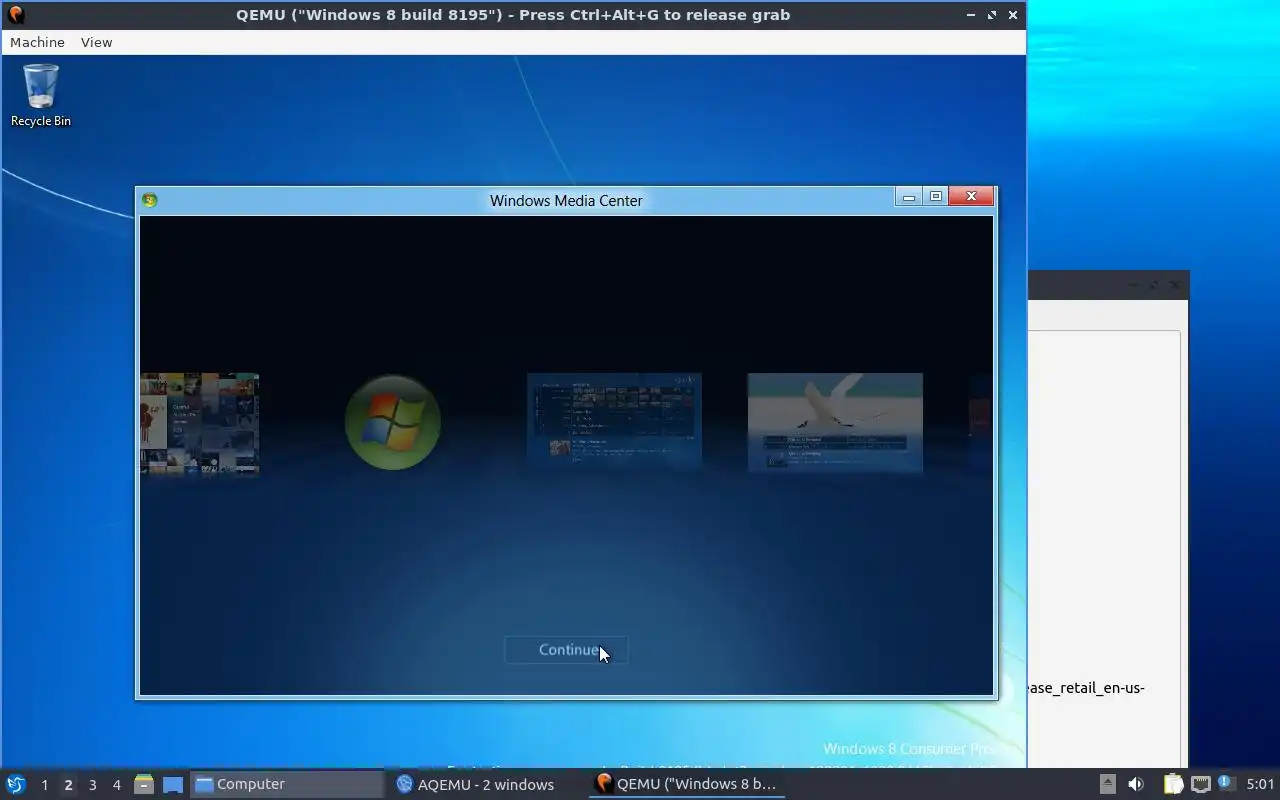Screen dimensions: 1280x800
Task: Minimize the outer QEMU window
Action: (x=971, y=15)
